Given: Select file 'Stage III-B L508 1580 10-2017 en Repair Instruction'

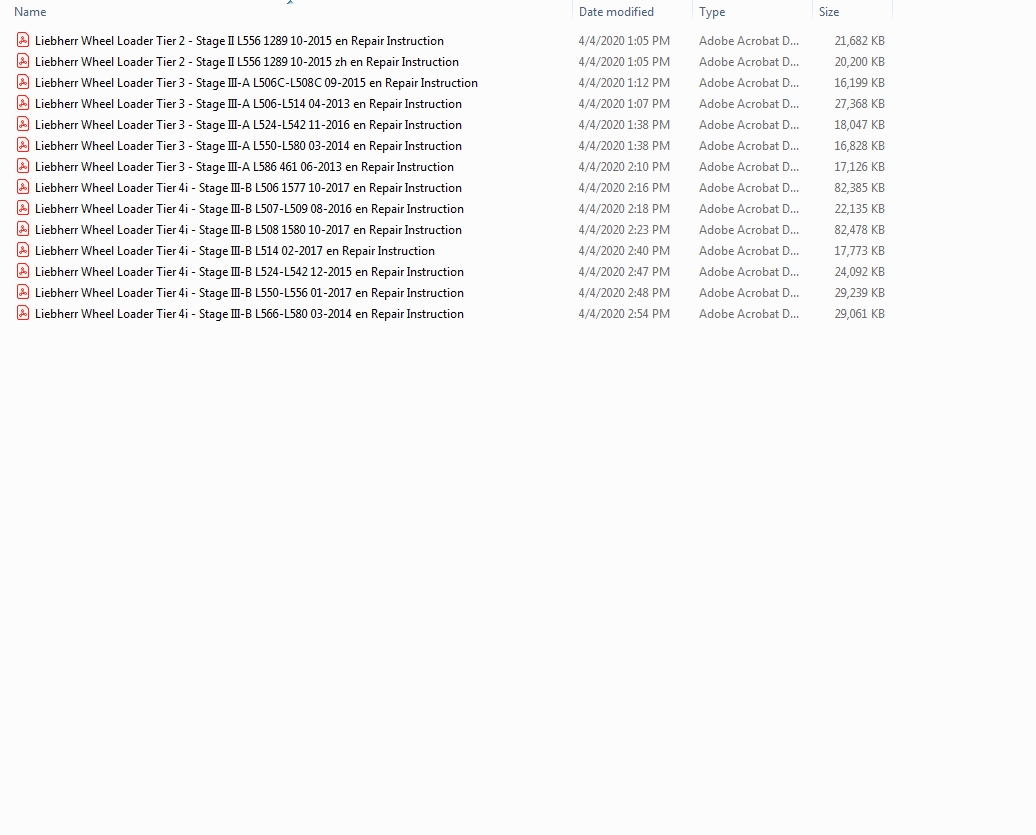Looking at the screenshot, I should (248, 230).
